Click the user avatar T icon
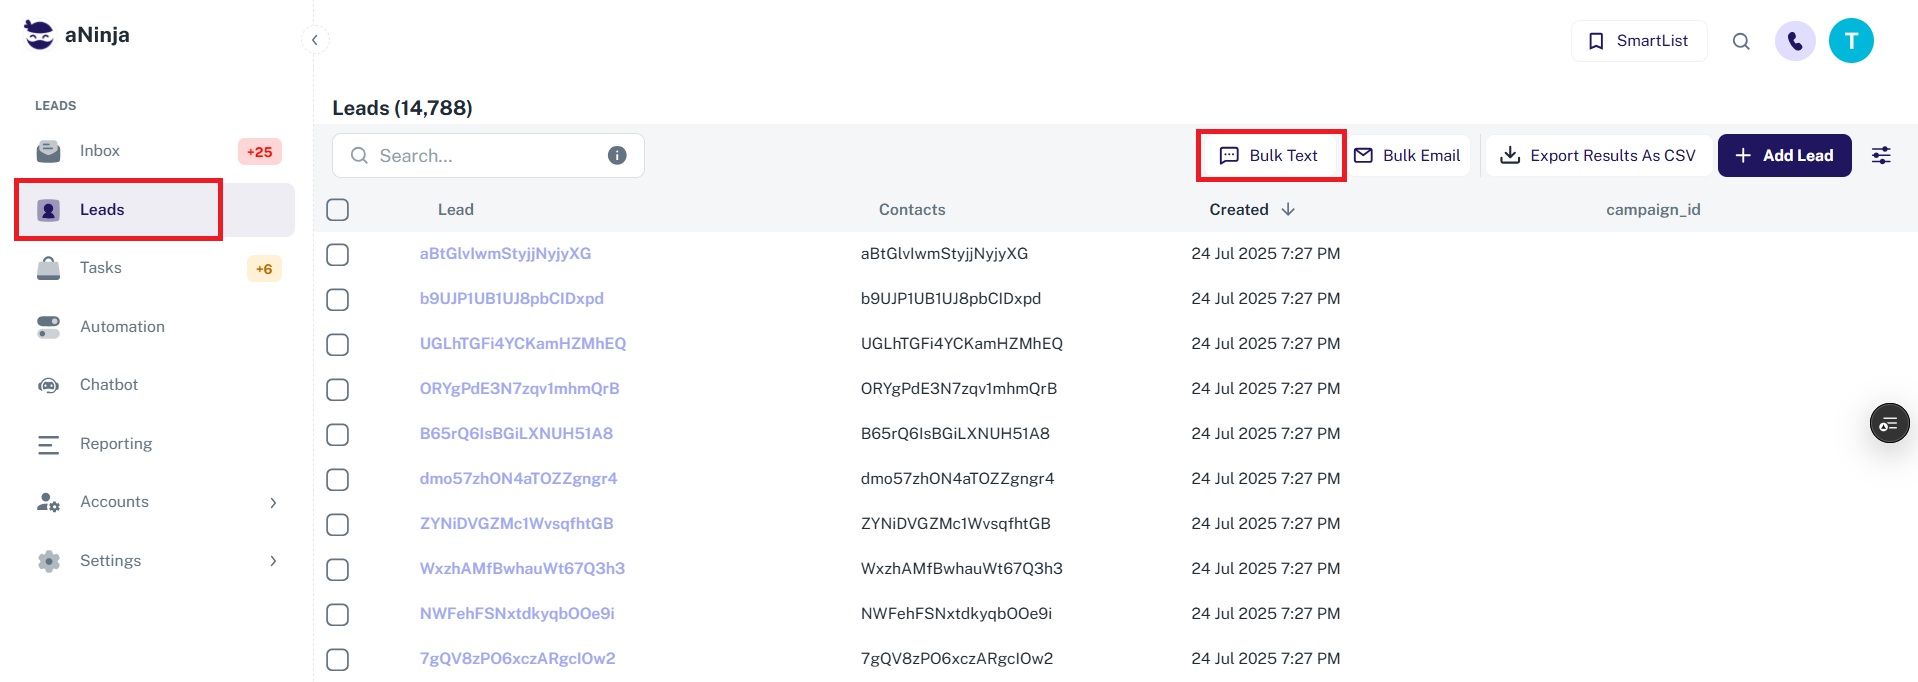The height and width of the screenshot is (682, 1918). pos(1851,41)
